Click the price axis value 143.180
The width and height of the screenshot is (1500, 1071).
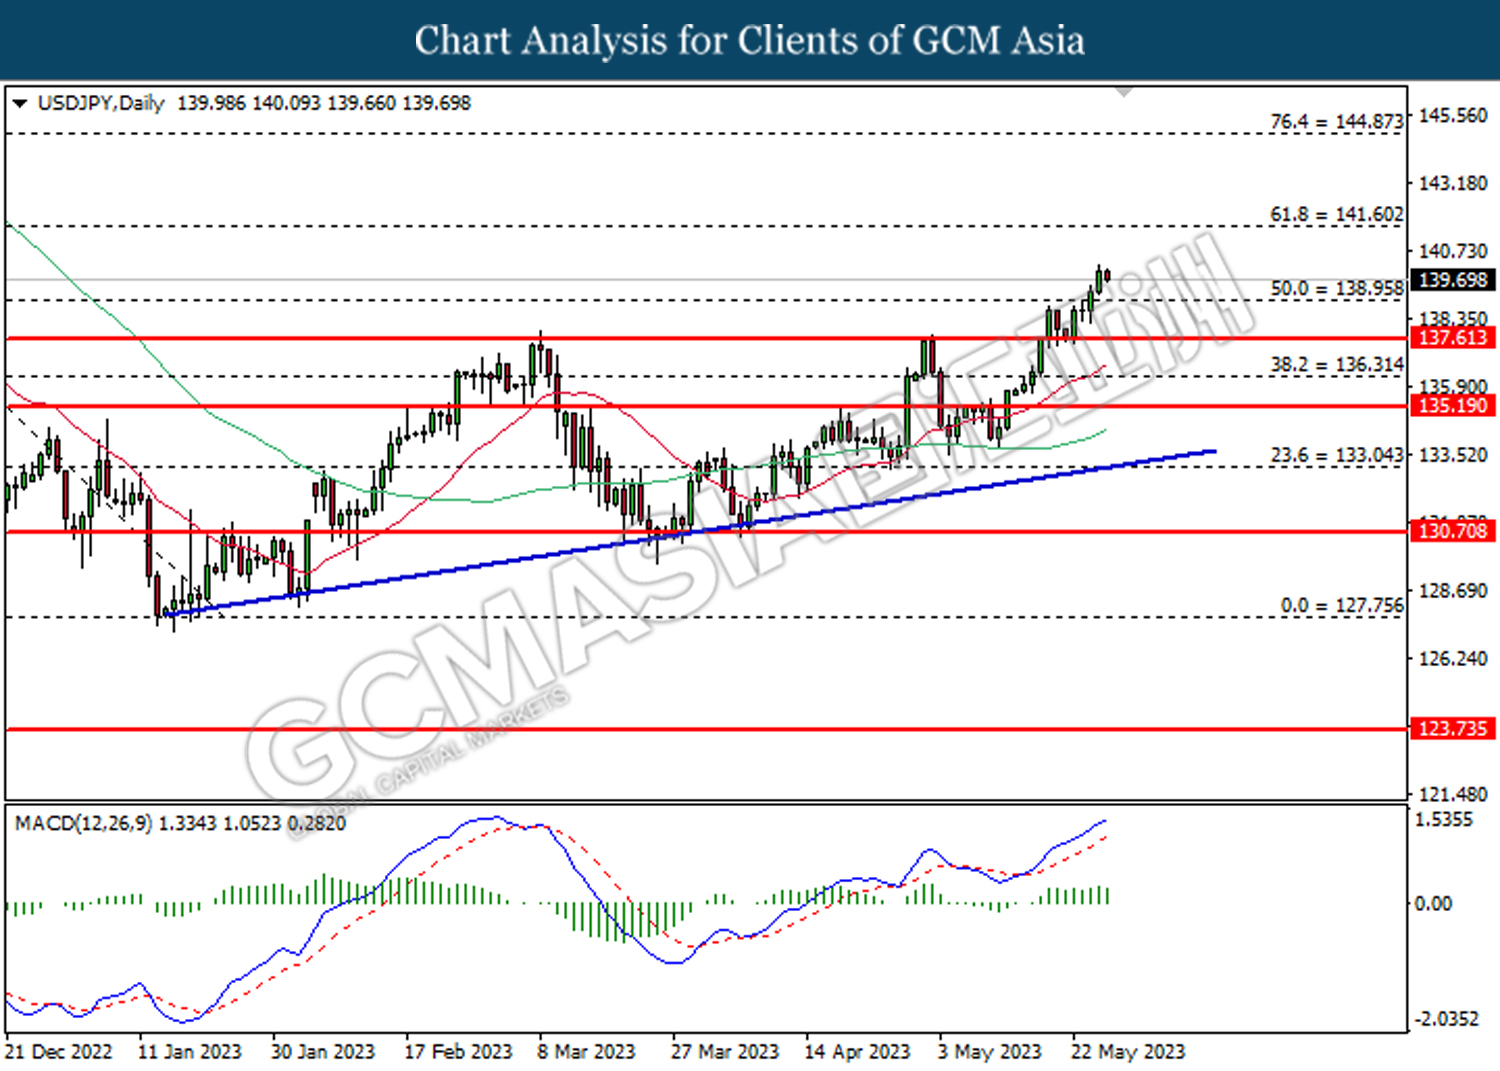click(x=1453, y=183)
